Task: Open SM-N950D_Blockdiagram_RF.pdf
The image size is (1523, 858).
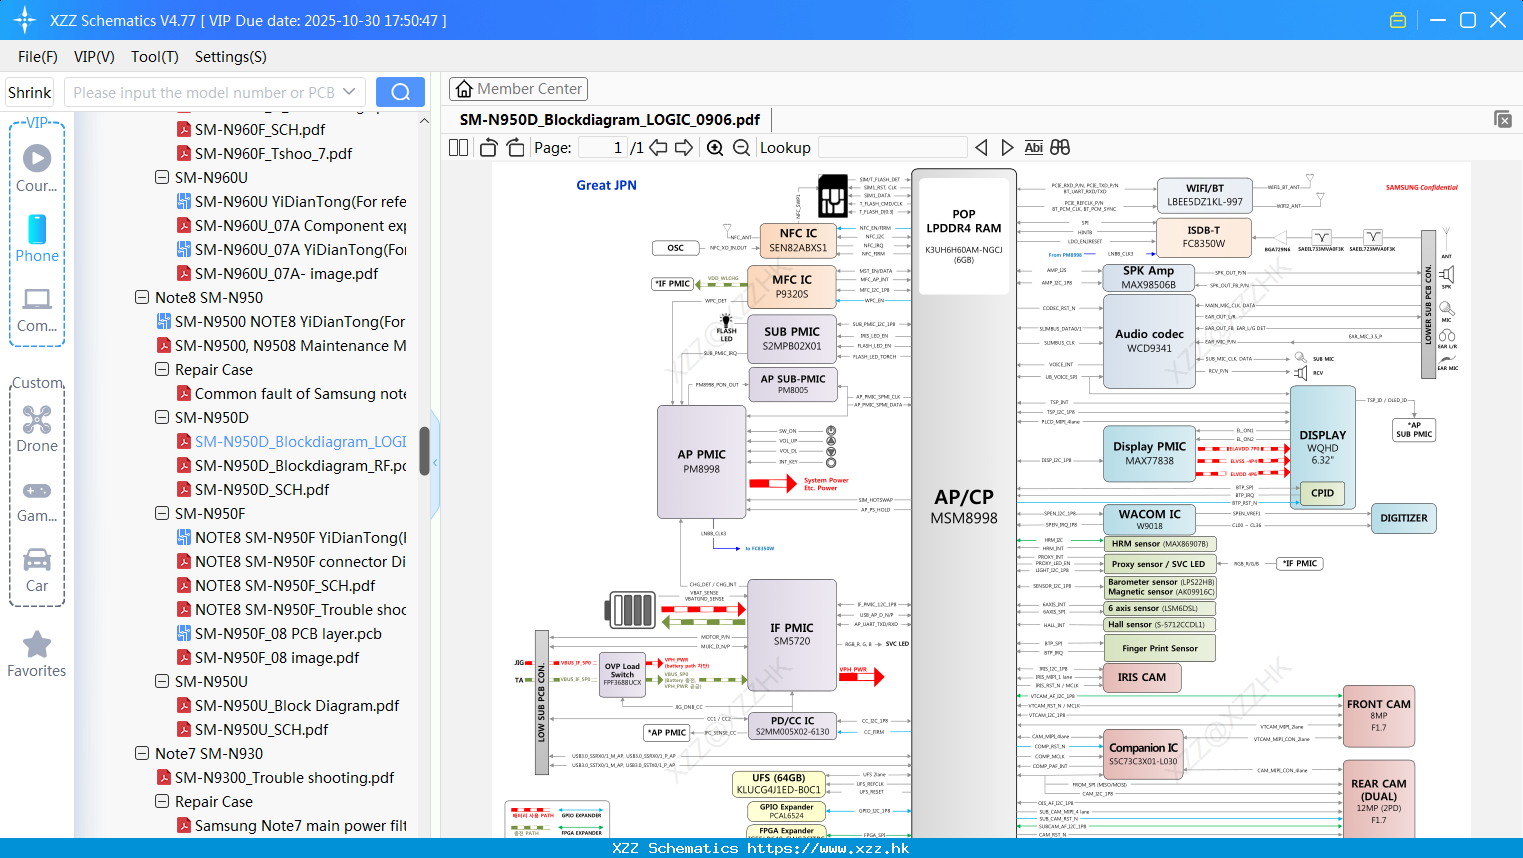Action: tap(300, 465)
